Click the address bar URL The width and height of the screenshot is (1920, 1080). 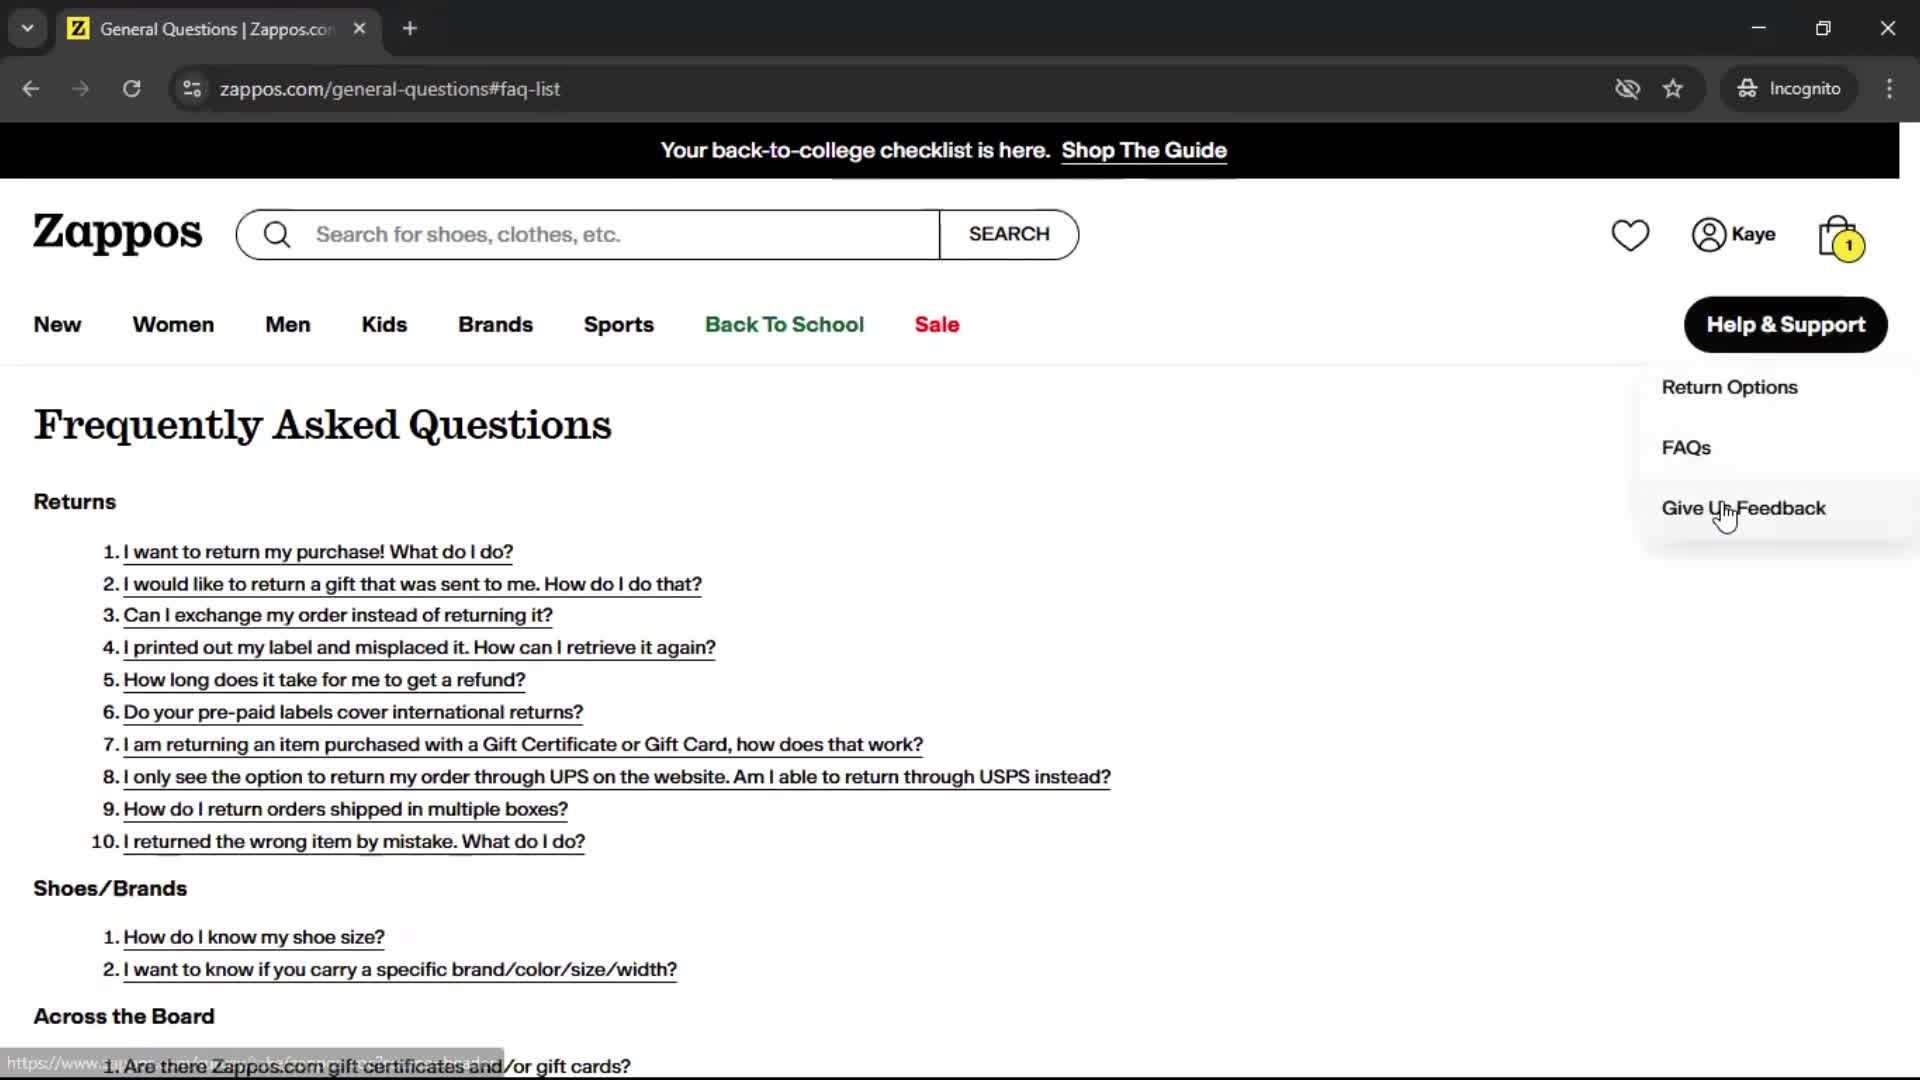[x=390, y=89]
